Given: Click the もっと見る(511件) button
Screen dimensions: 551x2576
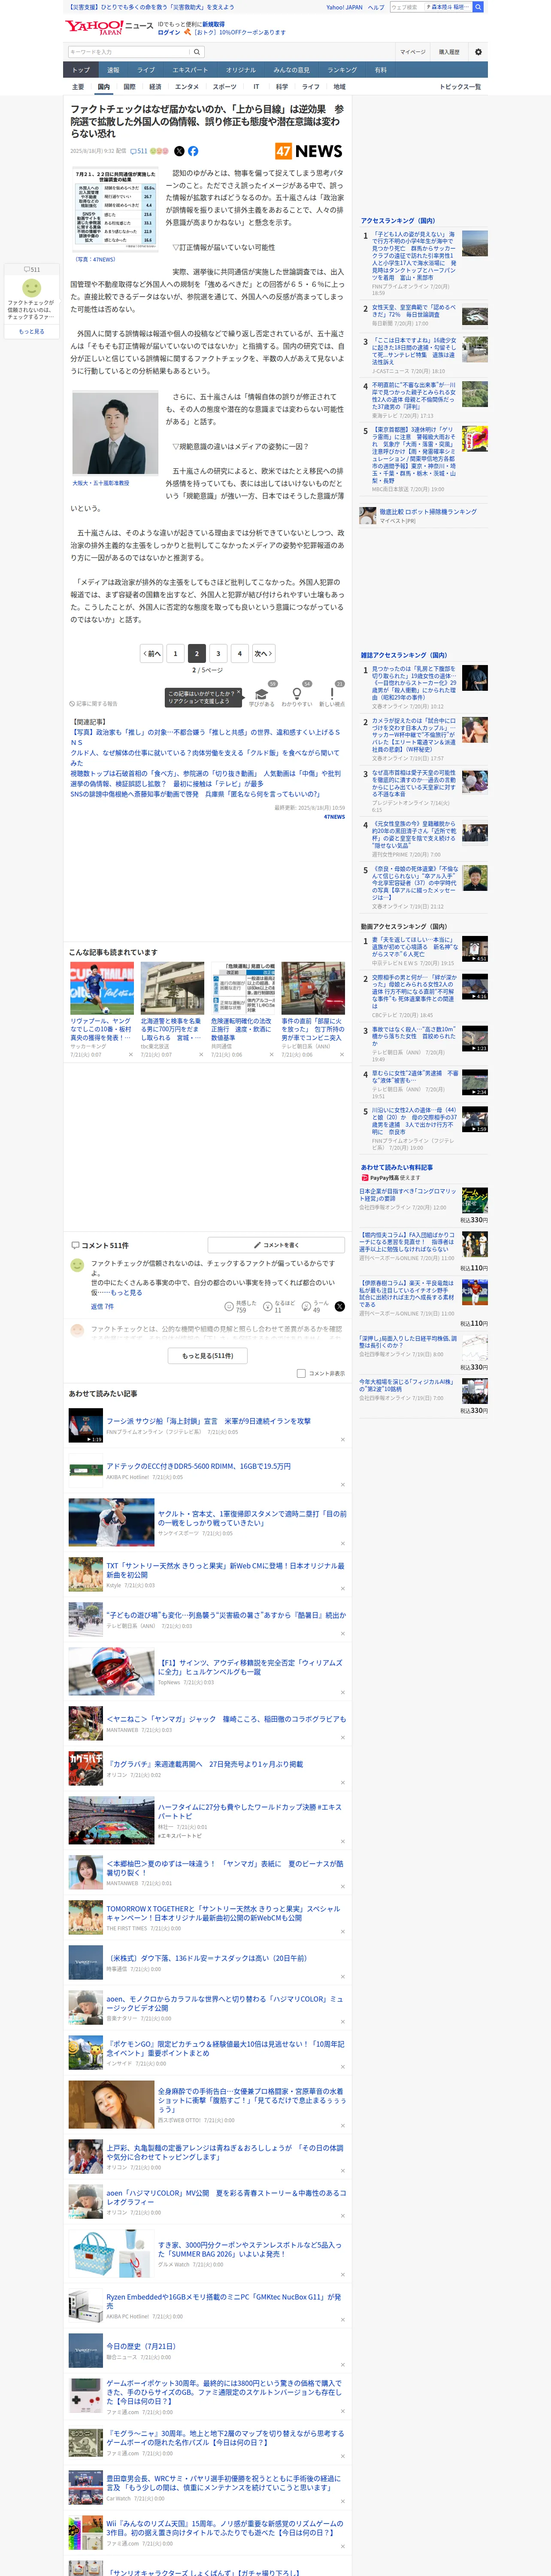Looking at the screenshot, I should [208, 1356].
